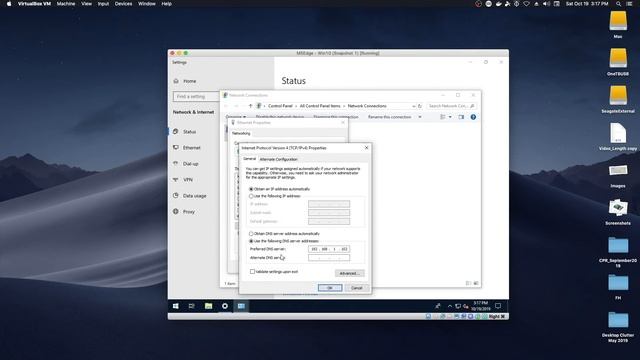Open the Input menu in menu bar
The width and height of the screenshot is (640, 360).
coord(103,4)
